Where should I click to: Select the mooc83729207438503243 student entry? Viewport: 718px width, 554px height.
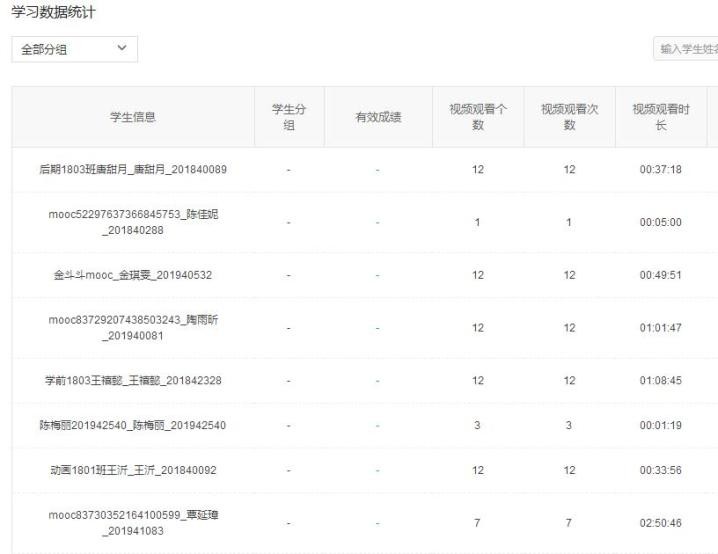133,328
